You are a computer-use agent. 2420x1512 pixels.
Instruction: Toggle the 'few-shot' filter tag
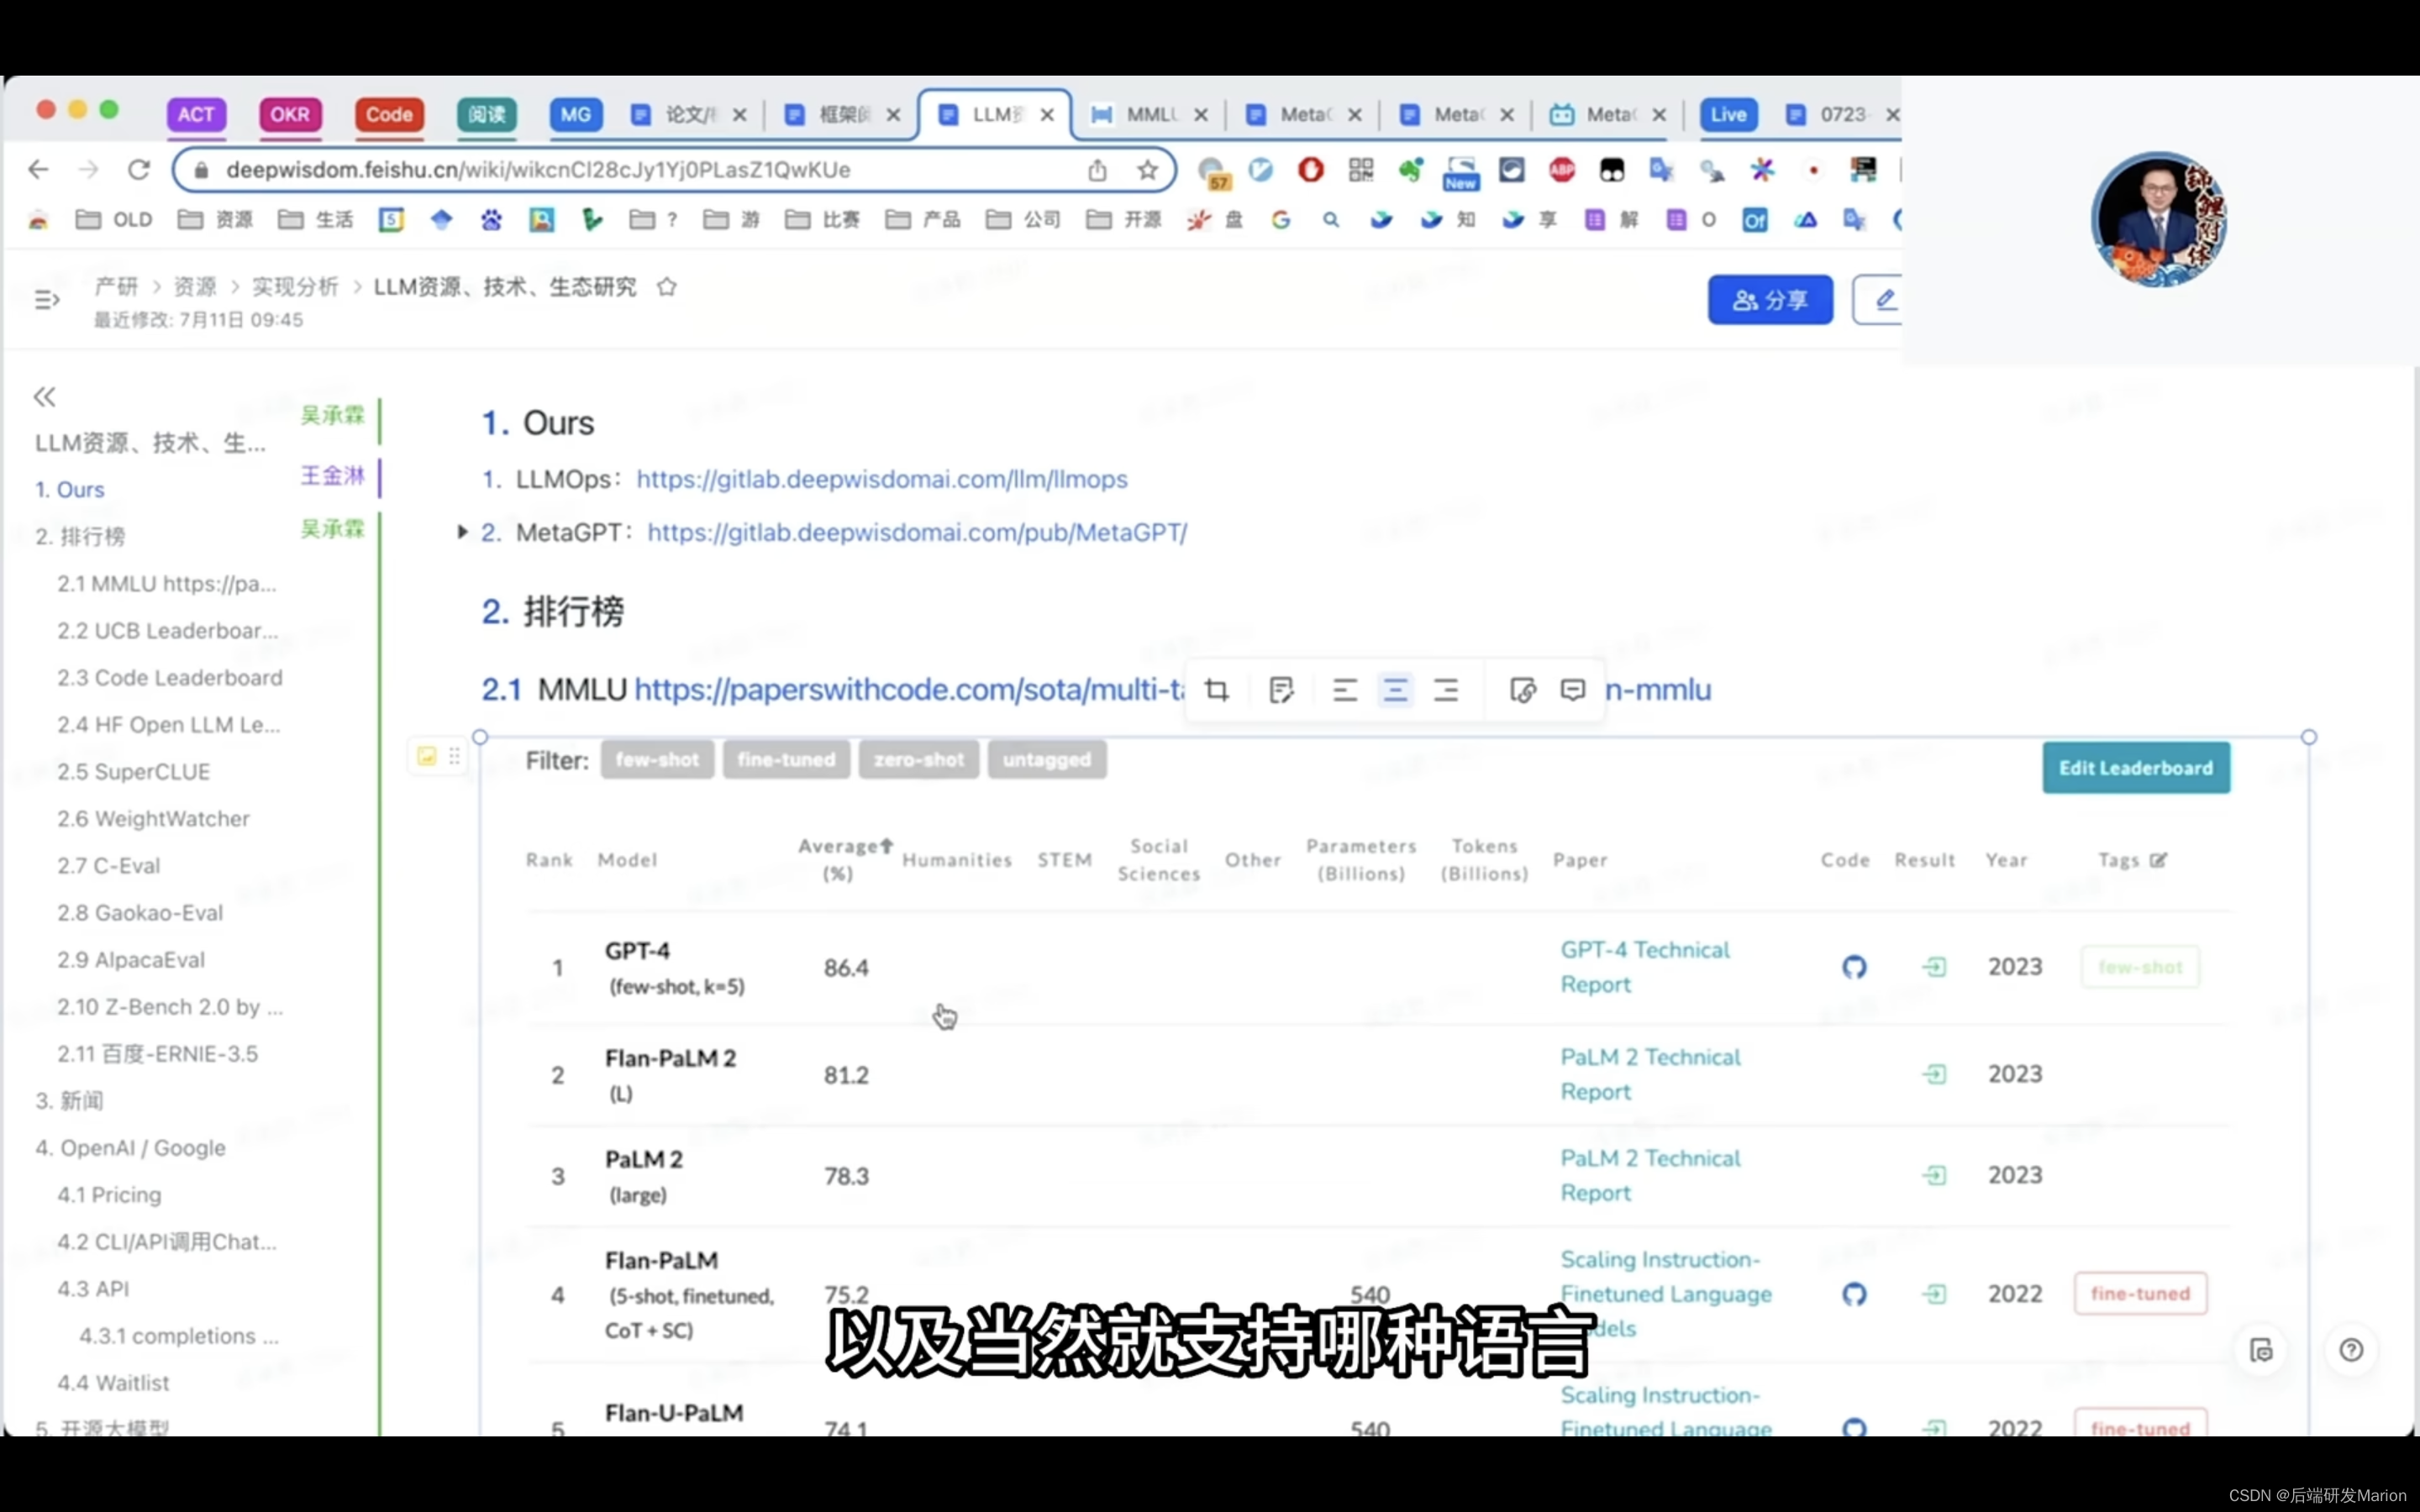click(x=657, y=759)
